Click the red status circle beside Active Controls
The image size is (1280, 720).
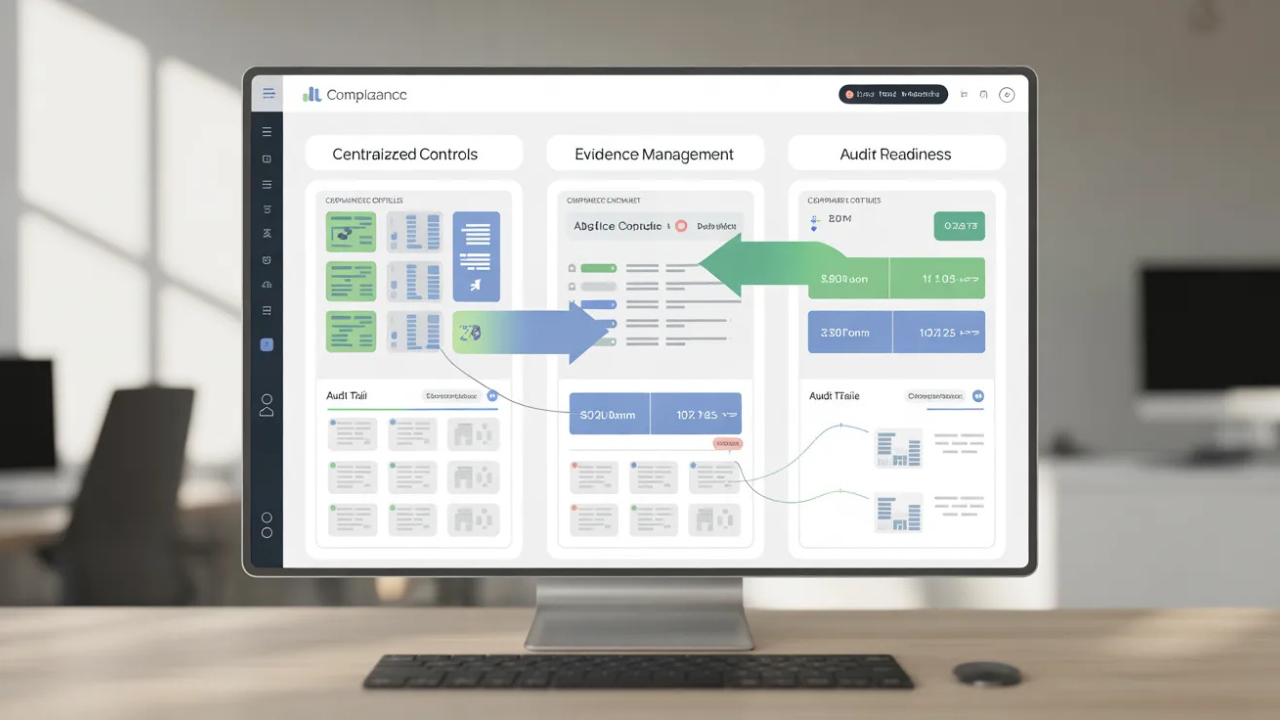click(x=681, y=226)
